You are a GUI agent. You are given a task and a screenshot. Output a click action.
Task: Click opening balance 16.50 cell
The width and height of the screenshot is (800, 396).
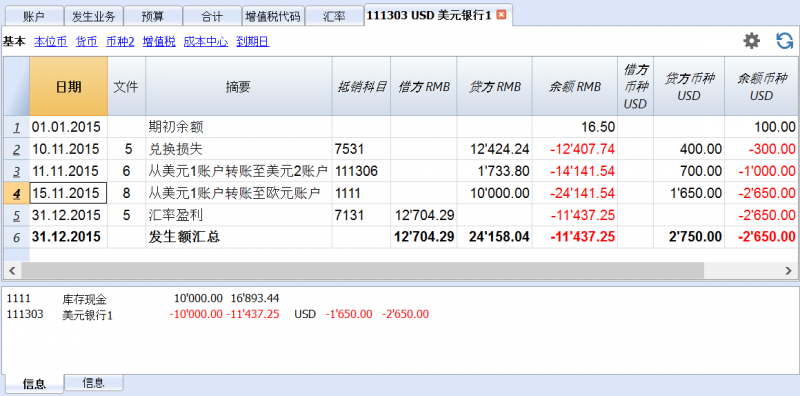[x=575, y=127]
